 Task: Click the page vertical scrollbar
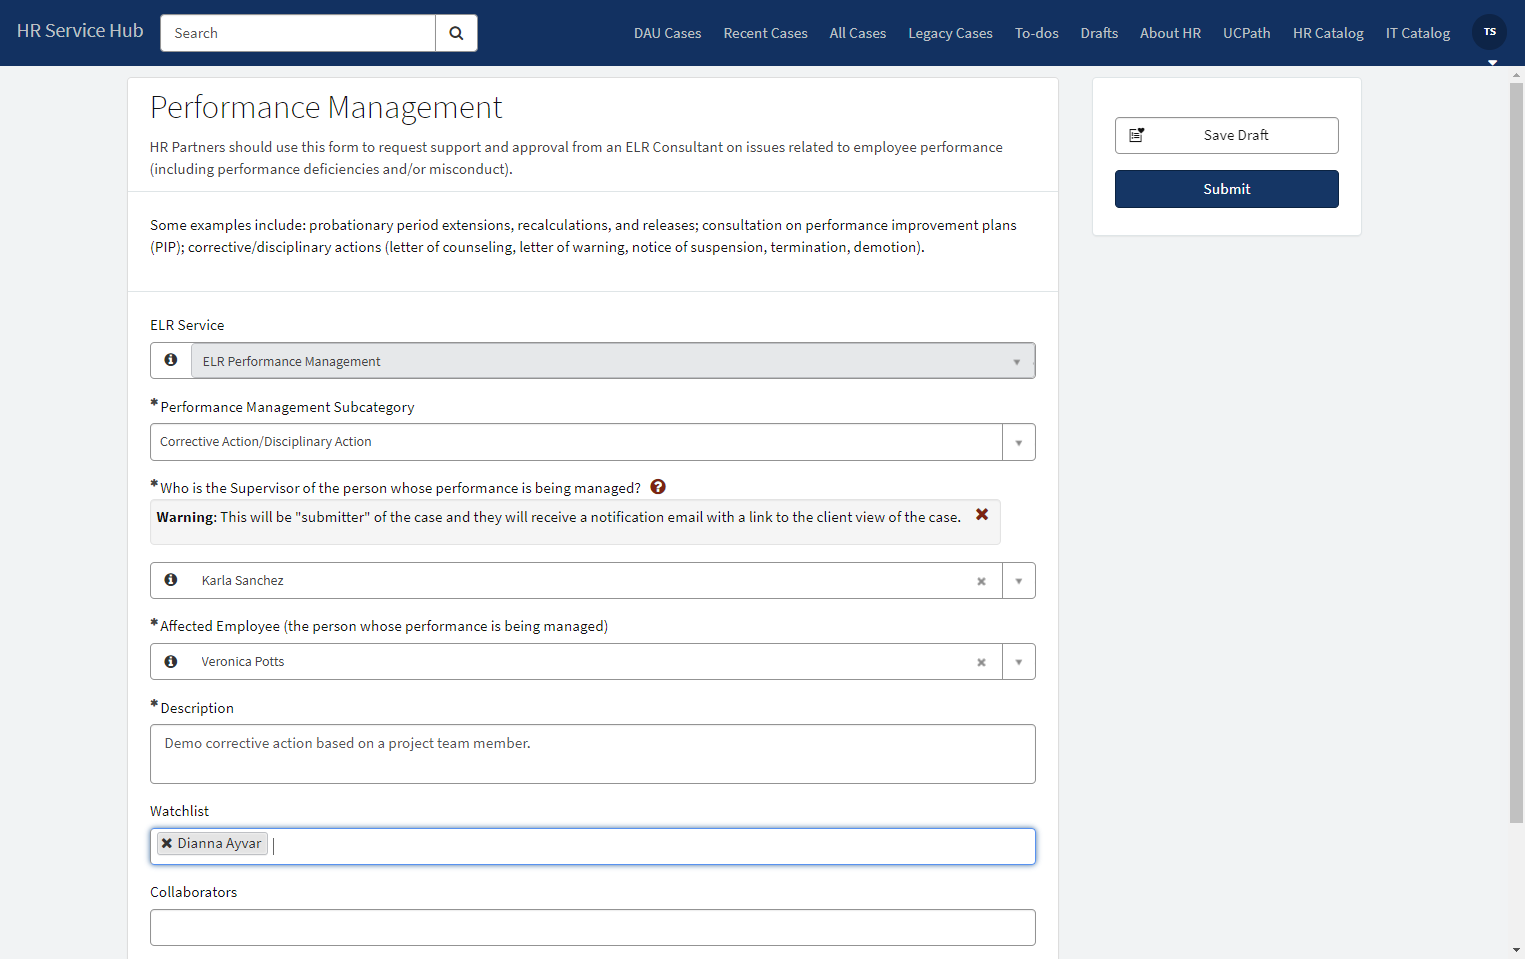click(x=1516, y=452)
